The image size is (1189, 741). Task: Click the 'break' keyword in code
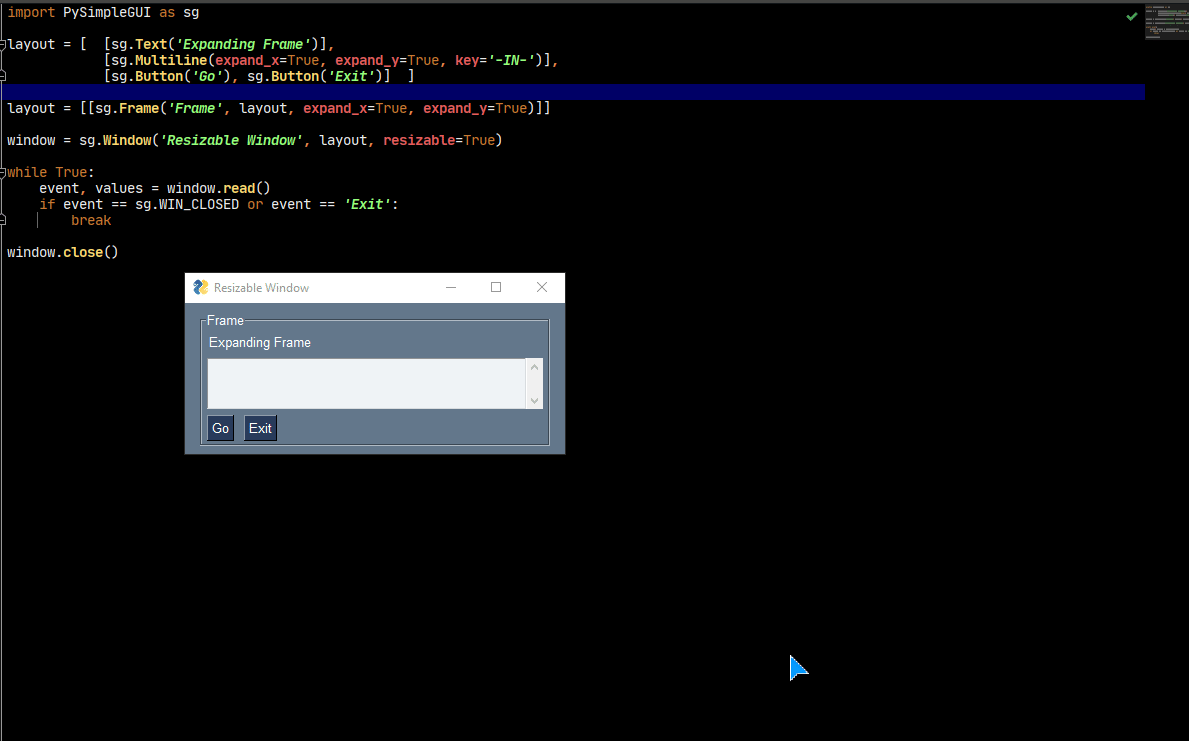[x=91, y=221]
